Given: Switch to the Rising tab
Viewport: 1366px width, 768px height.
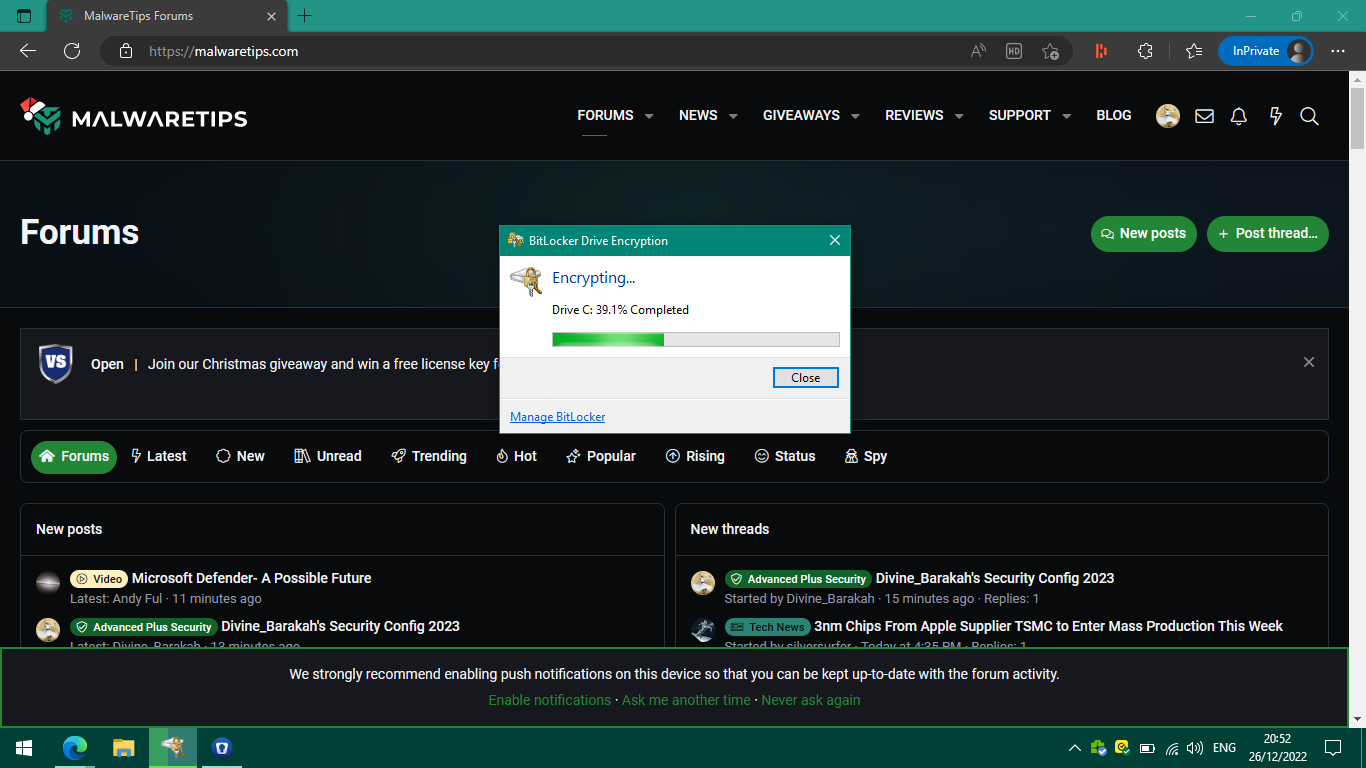Looking at the screenshot, I should 695,456.
